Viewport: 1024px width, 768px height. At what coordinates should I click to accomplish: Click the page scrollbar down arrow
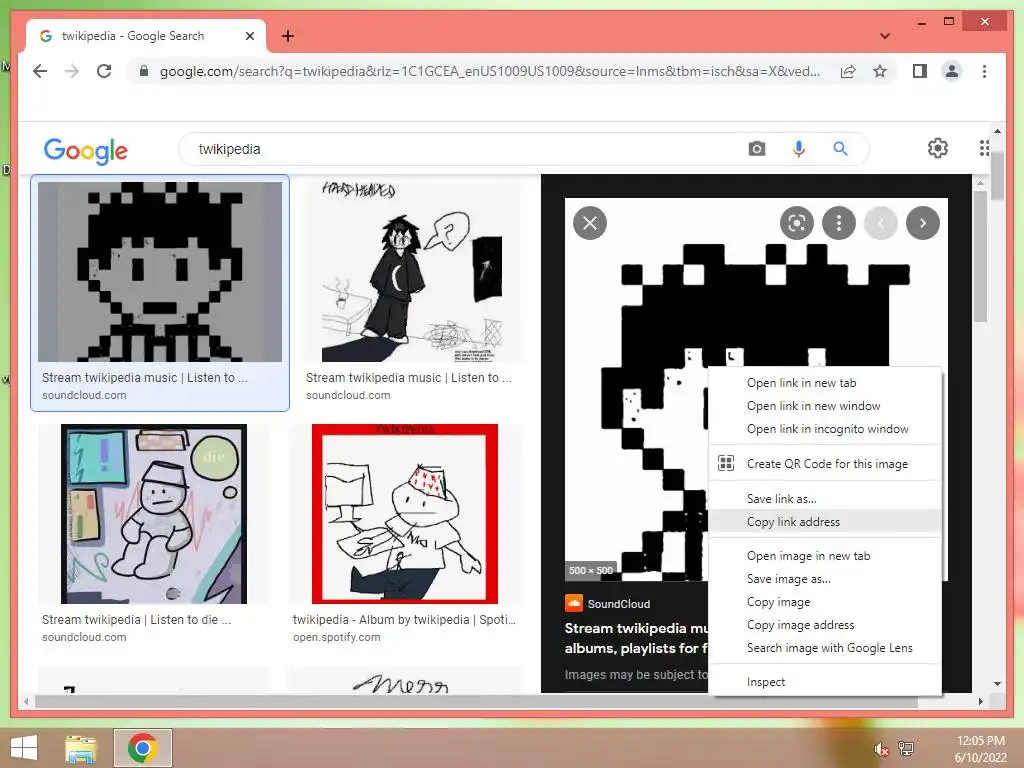[997, 684]
